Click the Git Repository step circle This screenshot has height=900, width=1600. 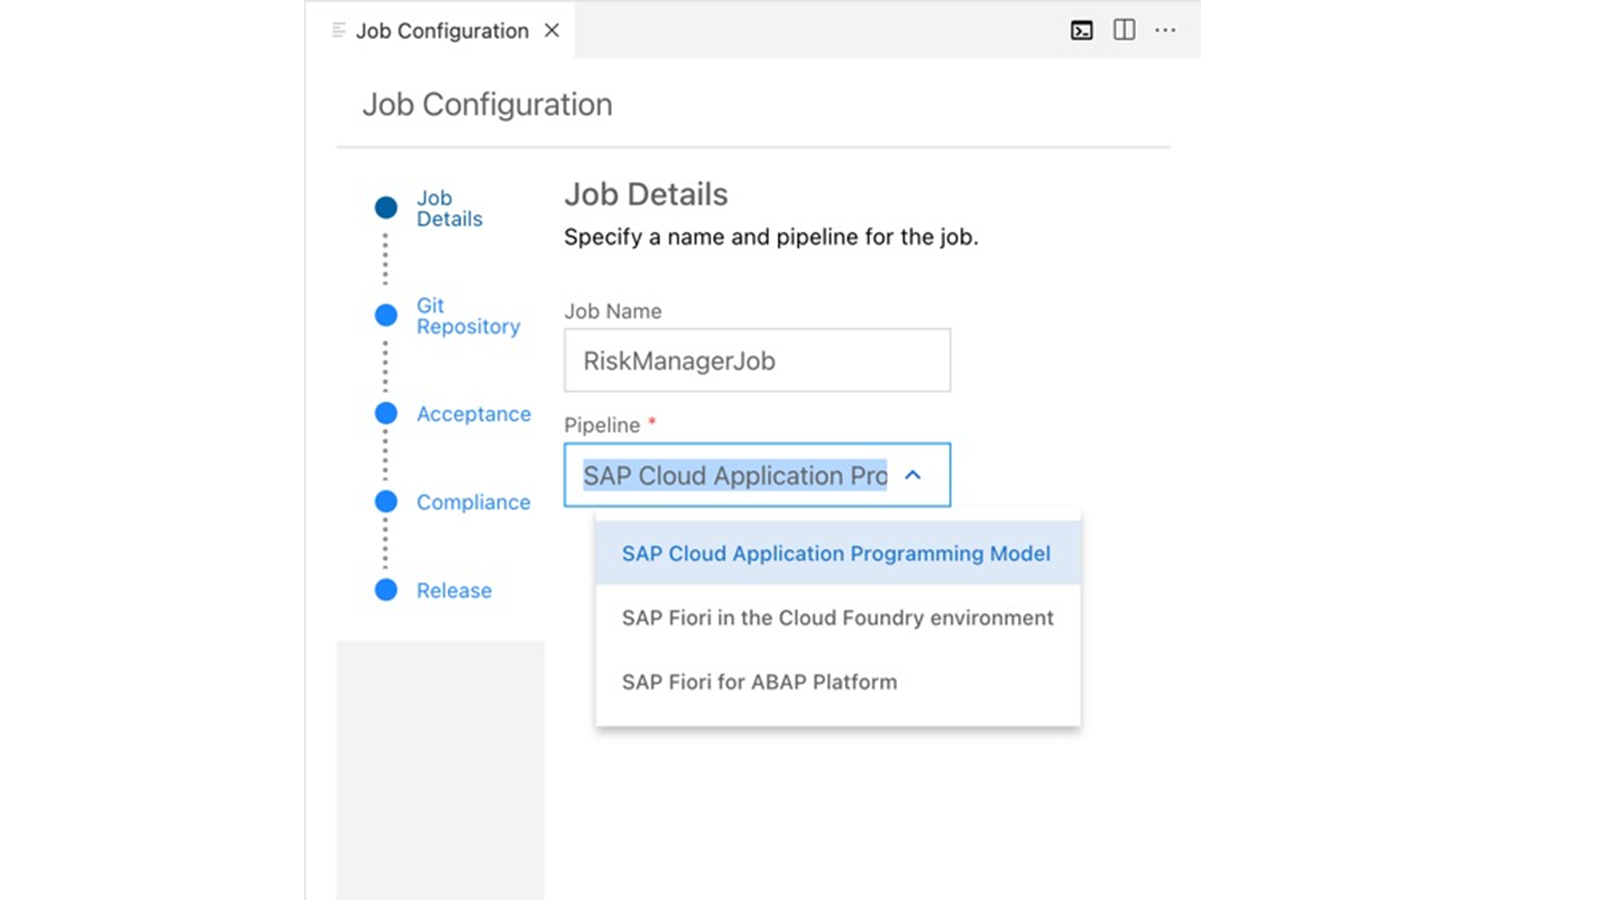[386, 315]
